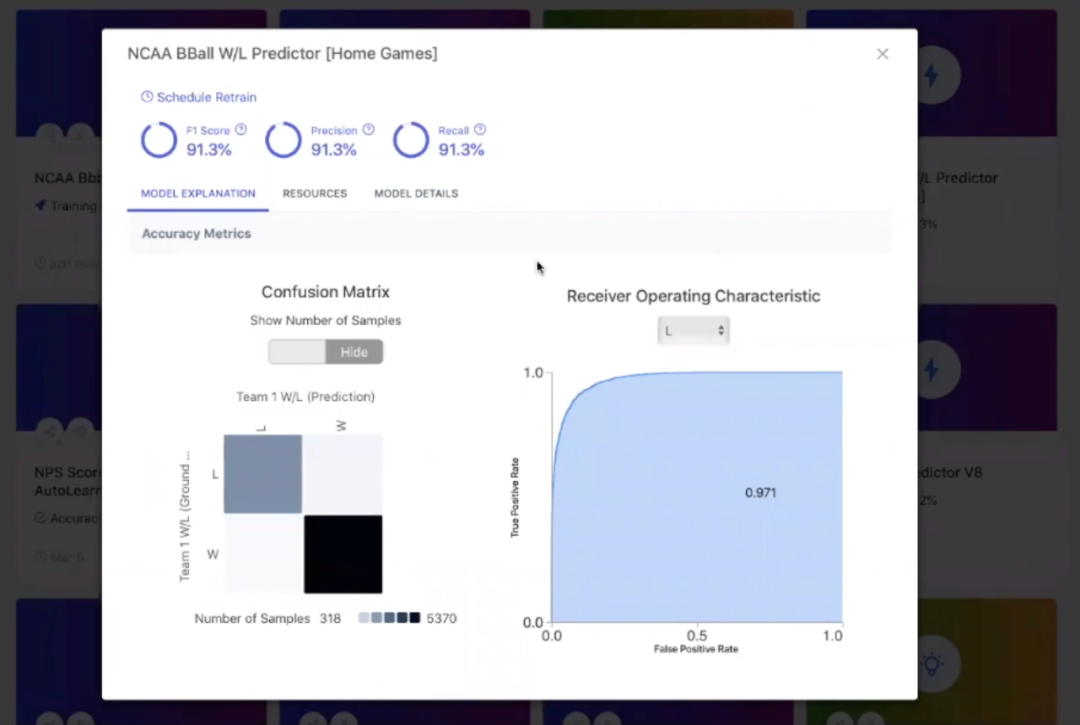
Task: Close the NCAA BBall predictor dialog
Action: [882, 54]
